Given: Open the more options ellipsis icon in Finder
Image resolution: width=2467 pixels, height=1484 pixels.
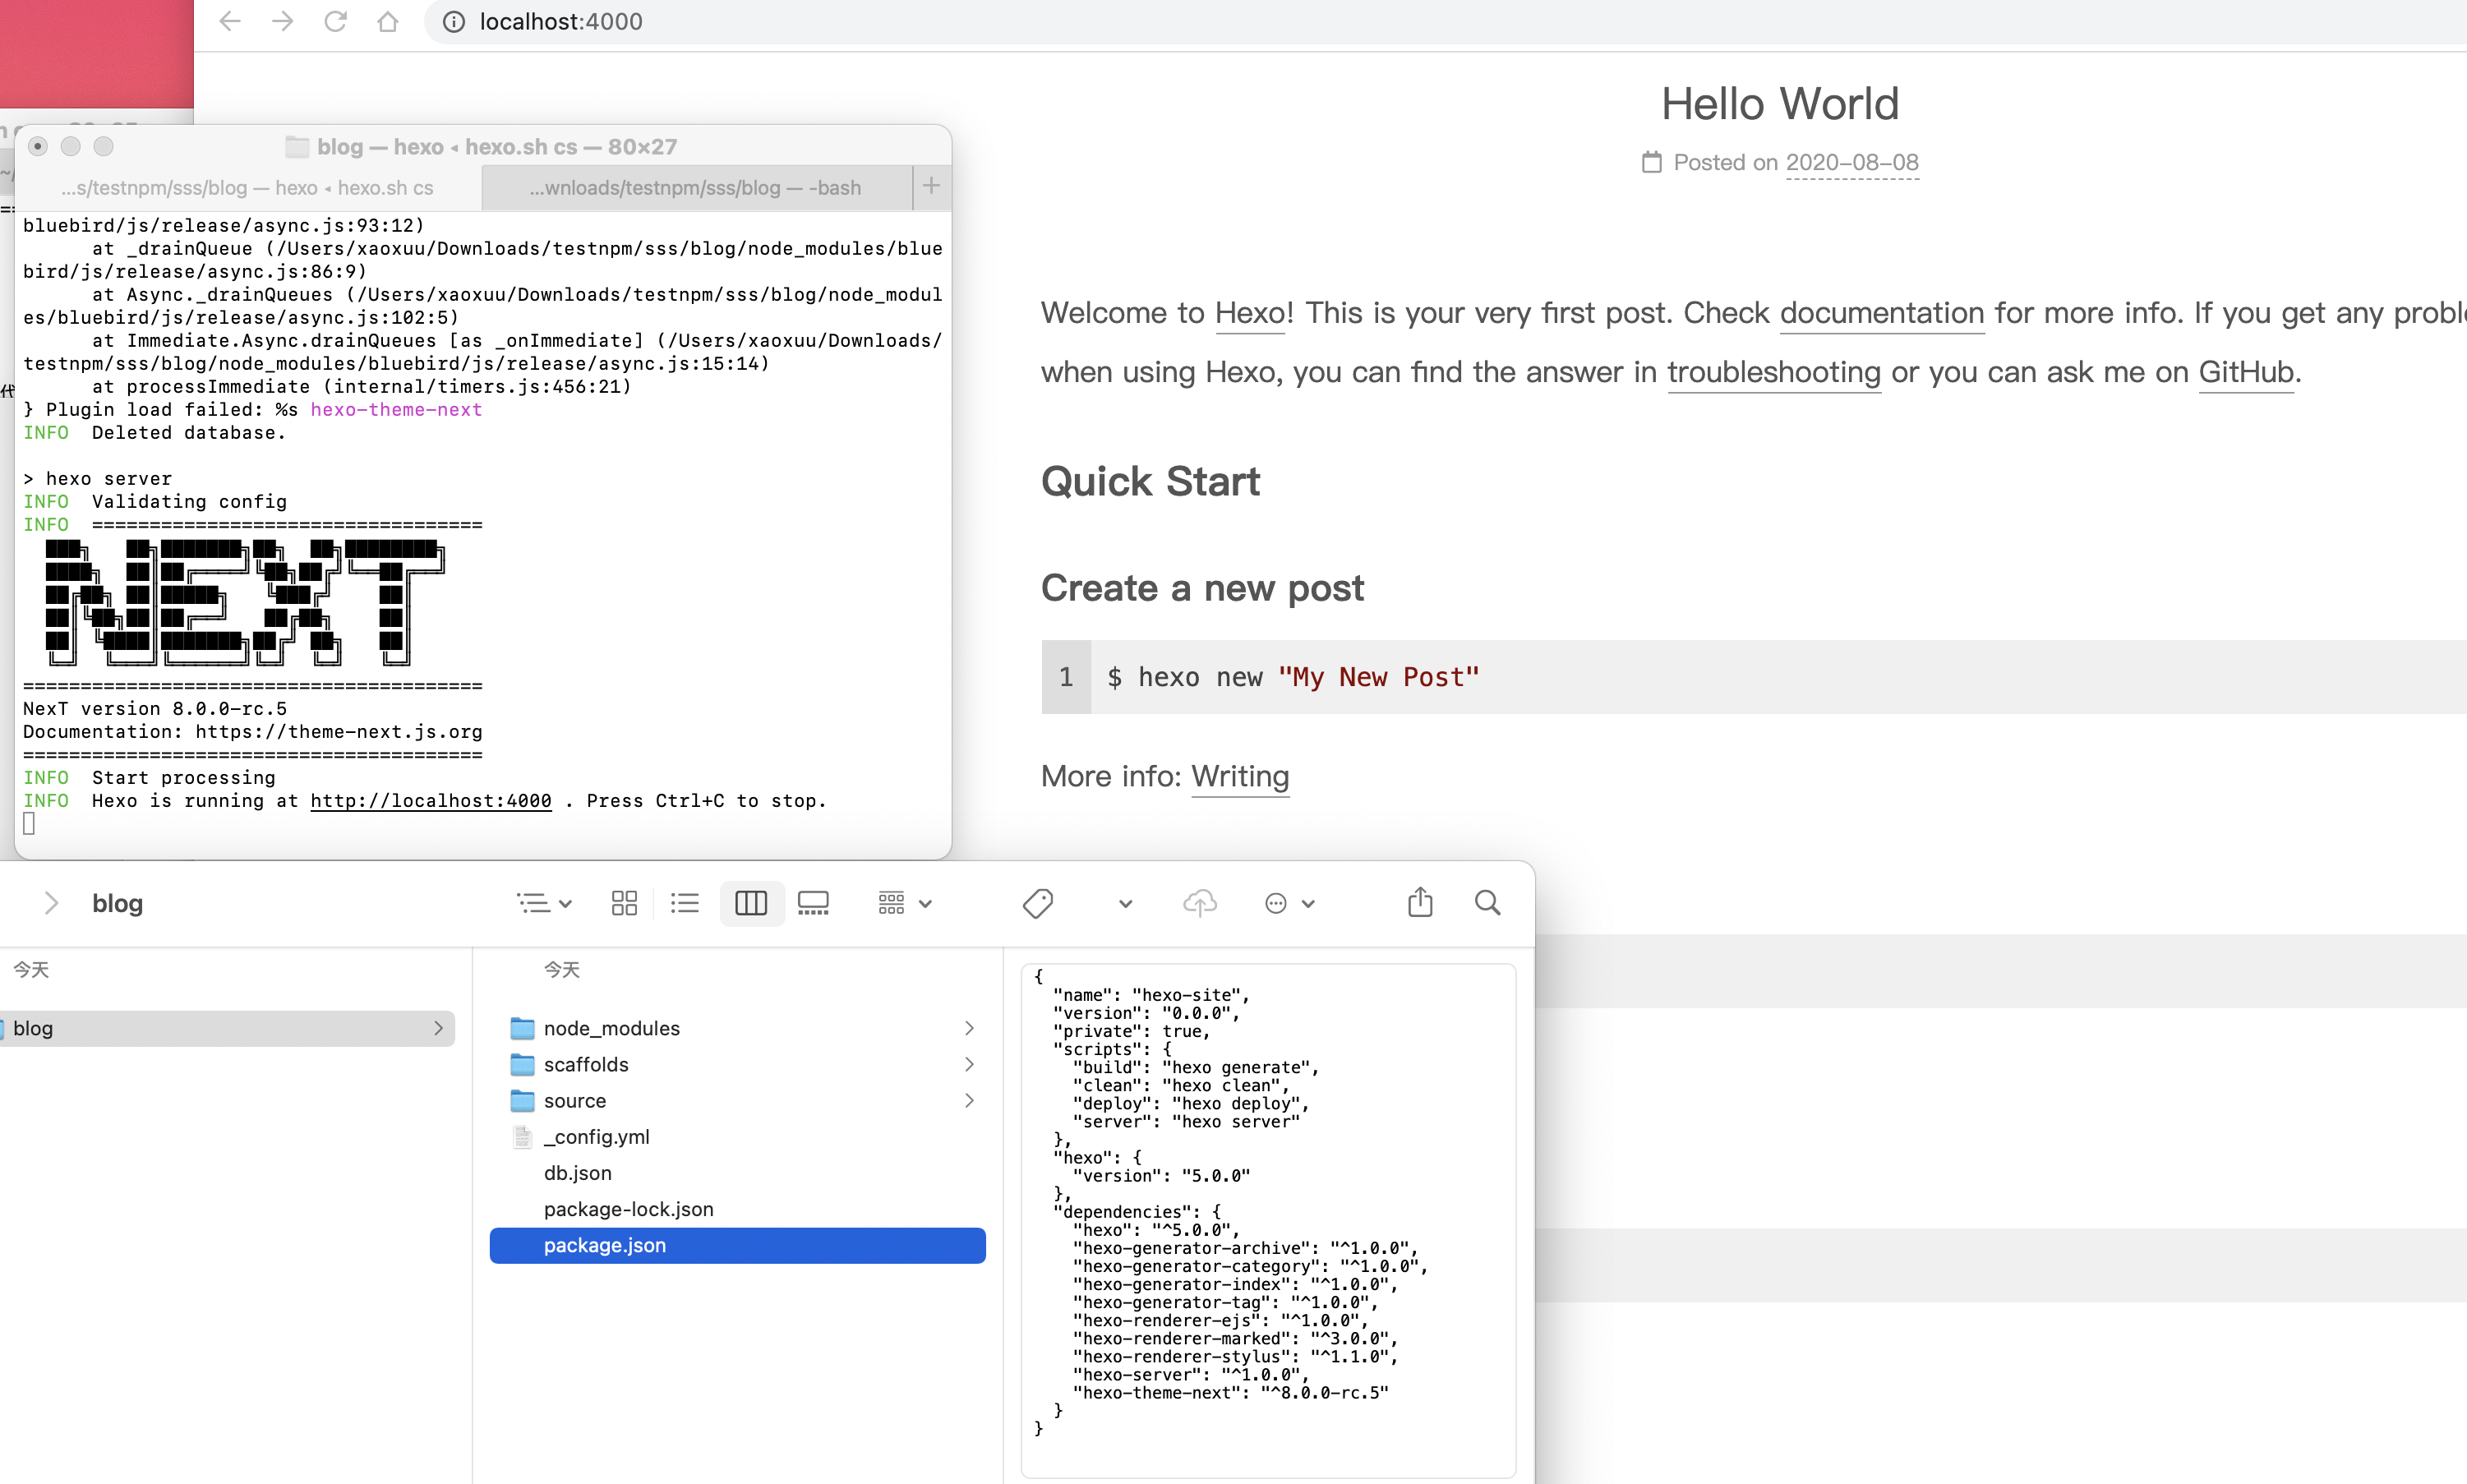Looking at the screenshot, I should click(x=1276, y=903).
